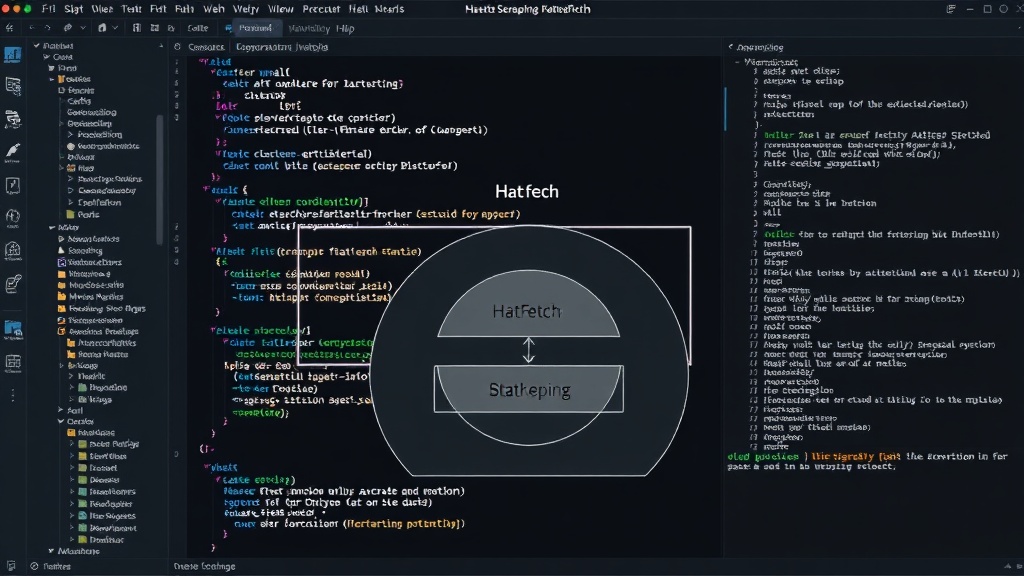Click the forward arrow in the toolbar
The width and height of the screenshot is (1024, 576).
47,28
